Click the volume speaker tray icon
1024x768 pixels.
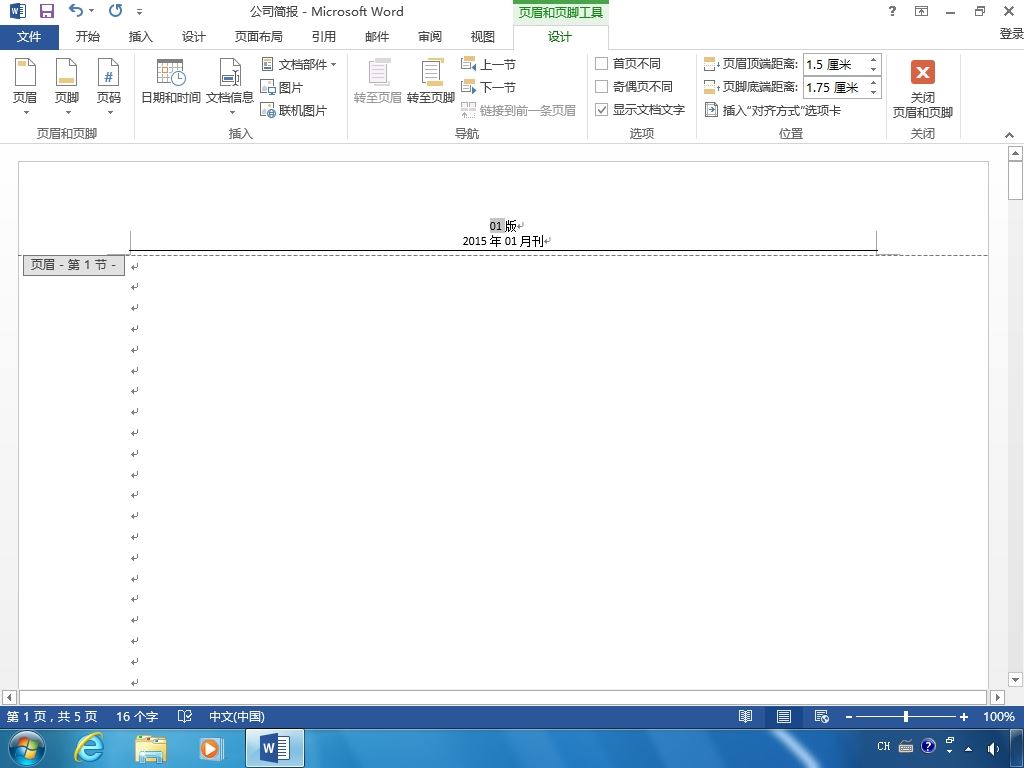pyautogui.click(x=993, y=748)
